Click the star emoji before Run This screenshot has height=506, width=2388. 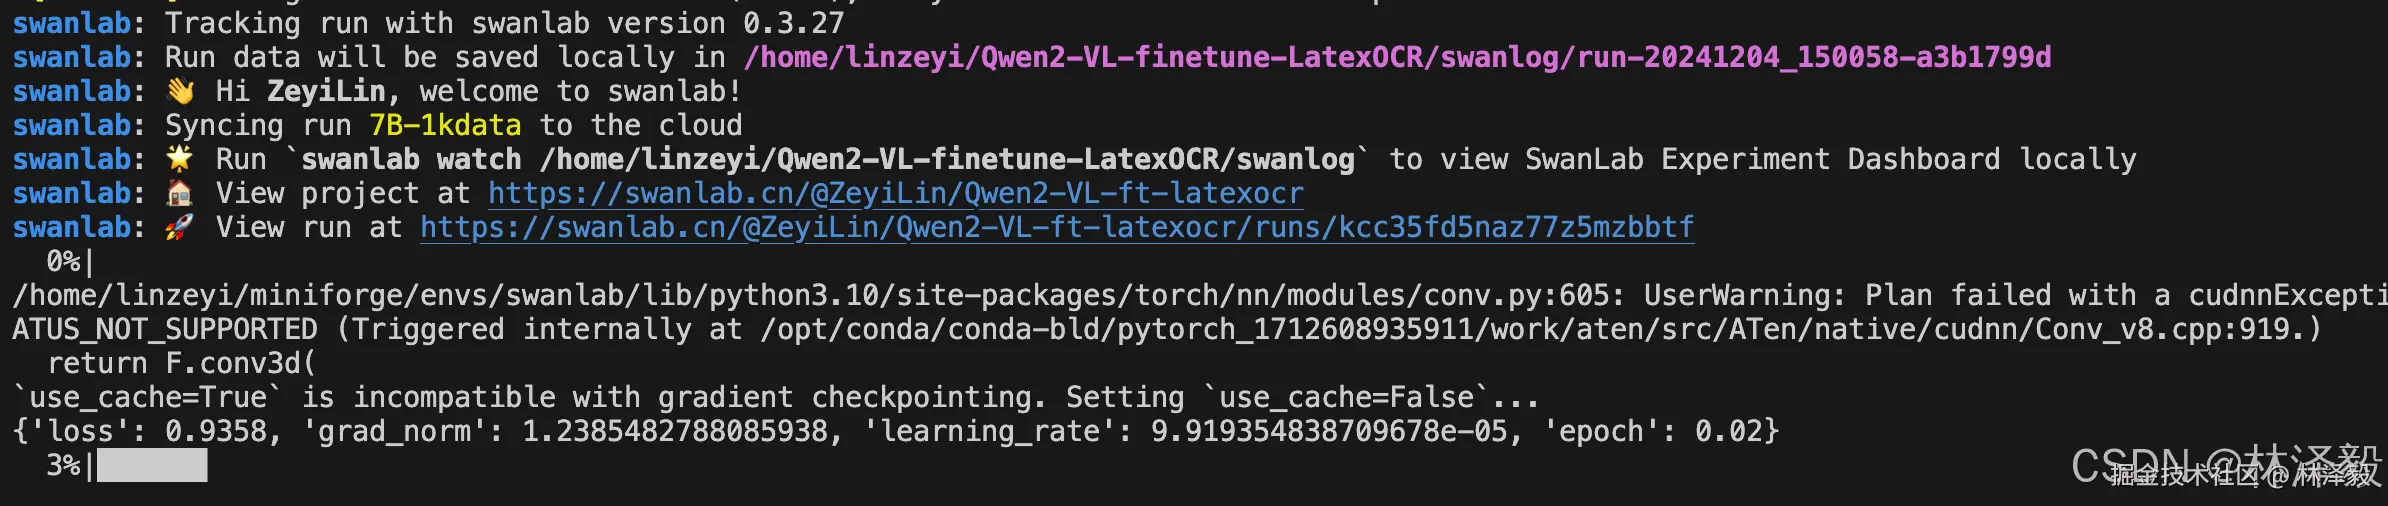(x=180, y=159)
